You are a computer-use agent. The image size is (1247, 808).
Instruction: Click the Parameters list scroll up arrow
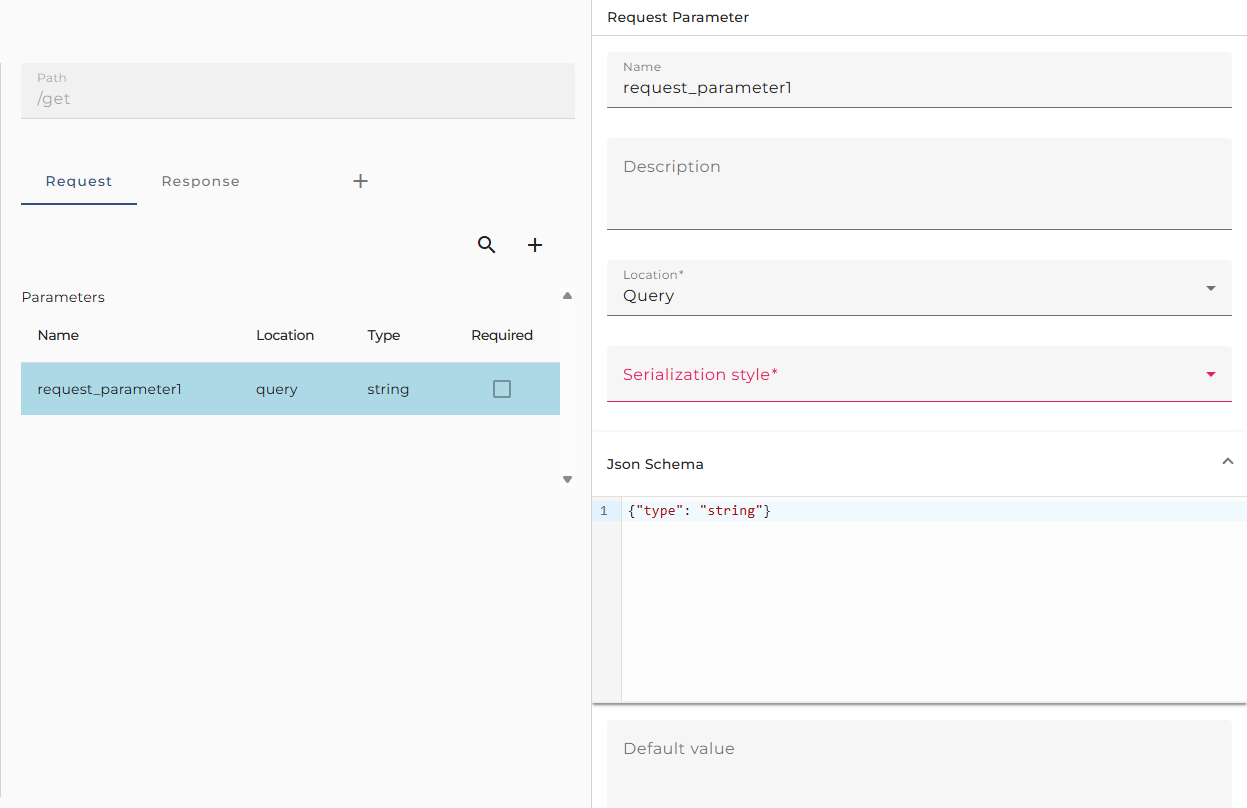[x=567, y=296]
